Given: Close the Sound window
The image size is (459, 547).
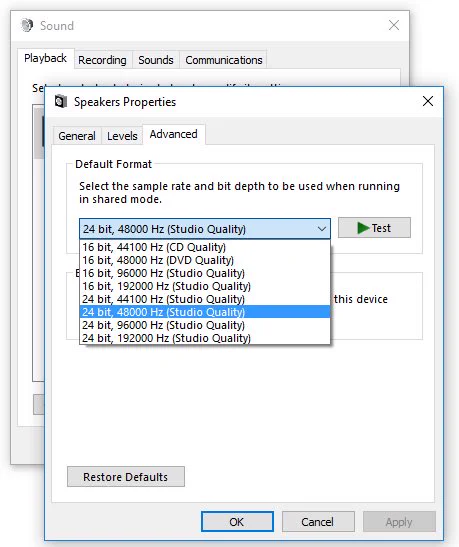Looking at the screenshot, I should click(x=394, y=25).
